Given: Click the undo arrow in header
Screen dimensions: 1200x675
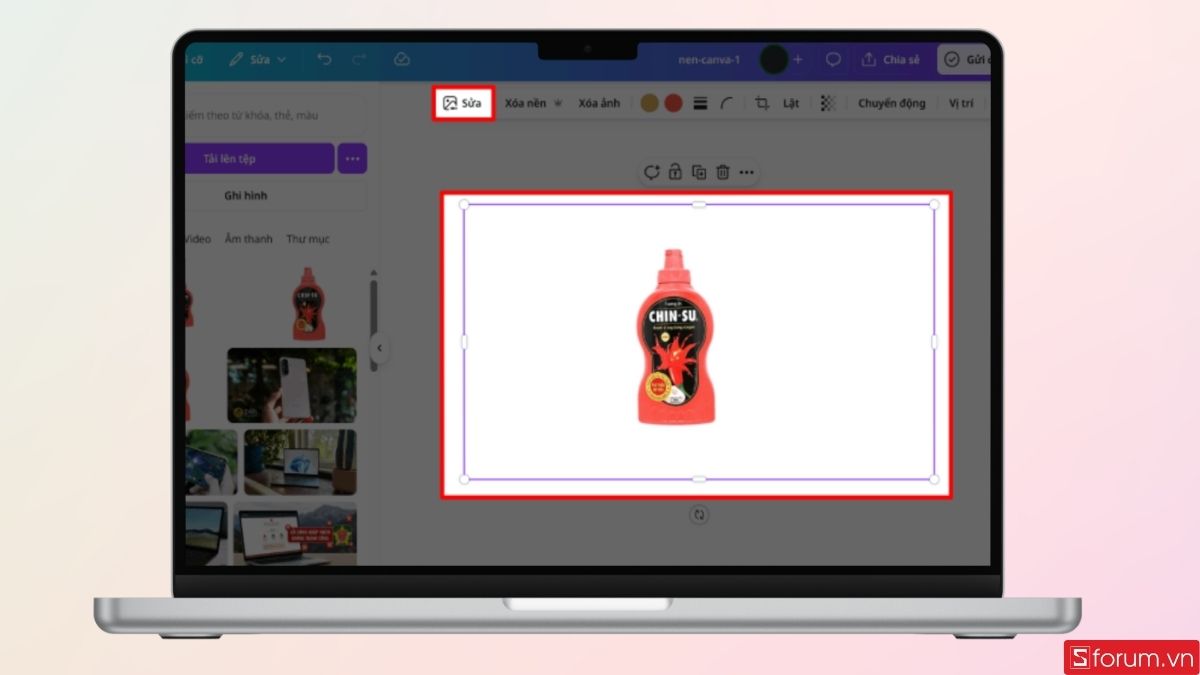Looking at the screenshot, I should click(x=324, y=60).
